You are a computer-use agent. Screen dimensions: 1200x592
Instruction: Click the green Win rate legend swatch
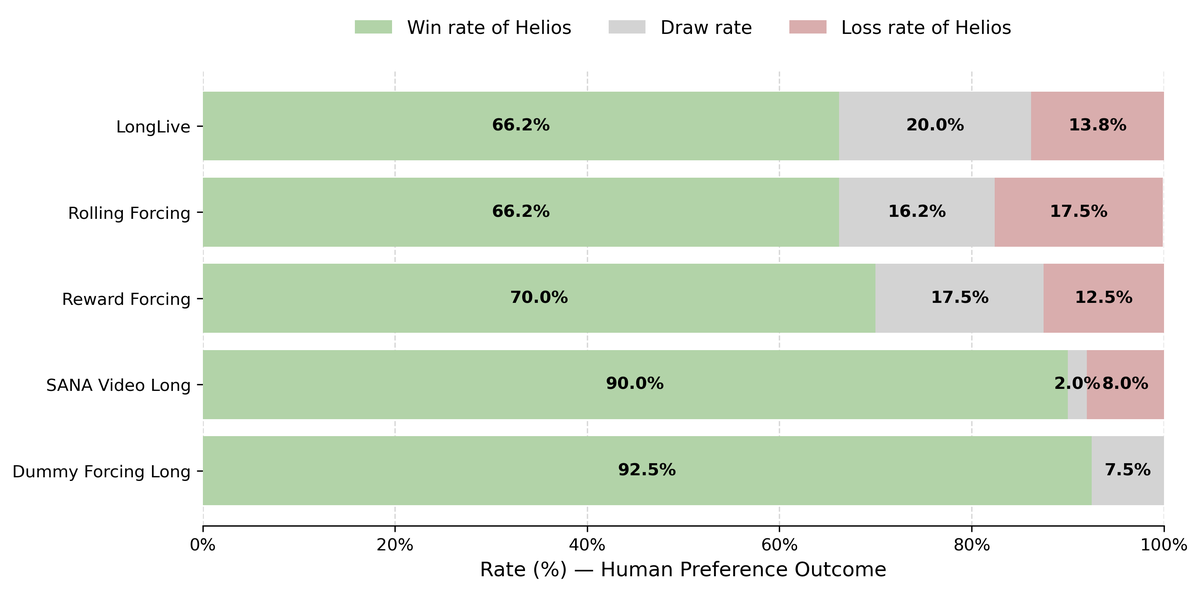[374, 28]
